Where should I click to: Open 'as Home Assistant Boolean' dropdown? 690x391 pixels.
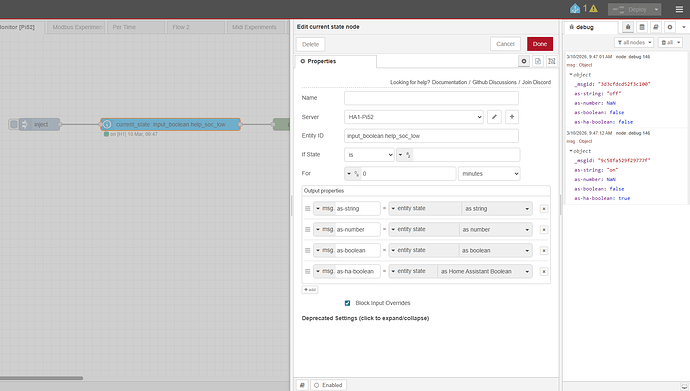484,271
